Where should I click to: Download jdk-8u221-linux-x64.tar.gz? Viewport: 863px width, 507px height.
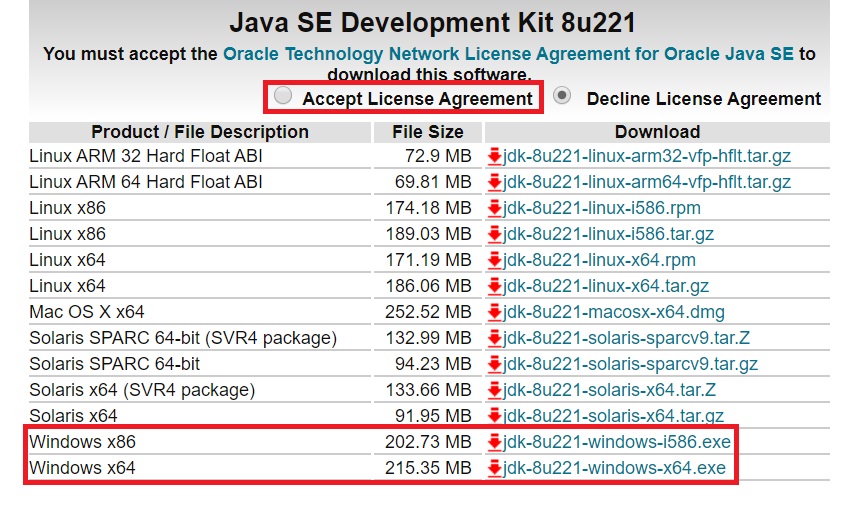(x=606, y=286)
